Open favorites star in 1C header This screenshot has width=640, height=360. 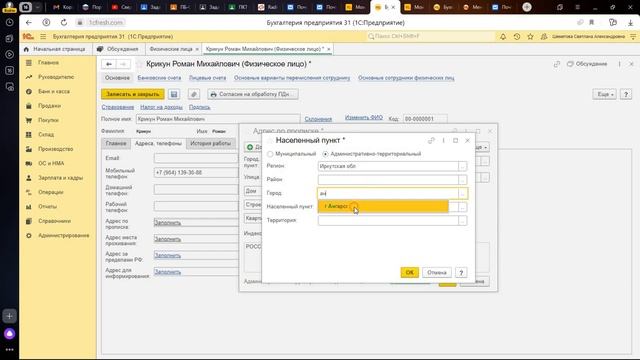[x=530, y=37]
